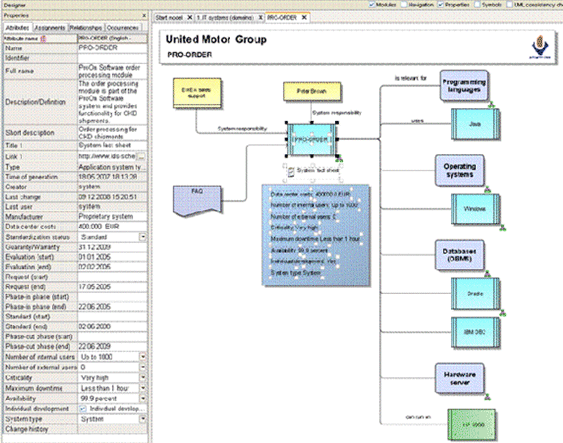Click the Manufacturer value field
Viewport: 563px width, 443px height.
[x=112, y=216]
